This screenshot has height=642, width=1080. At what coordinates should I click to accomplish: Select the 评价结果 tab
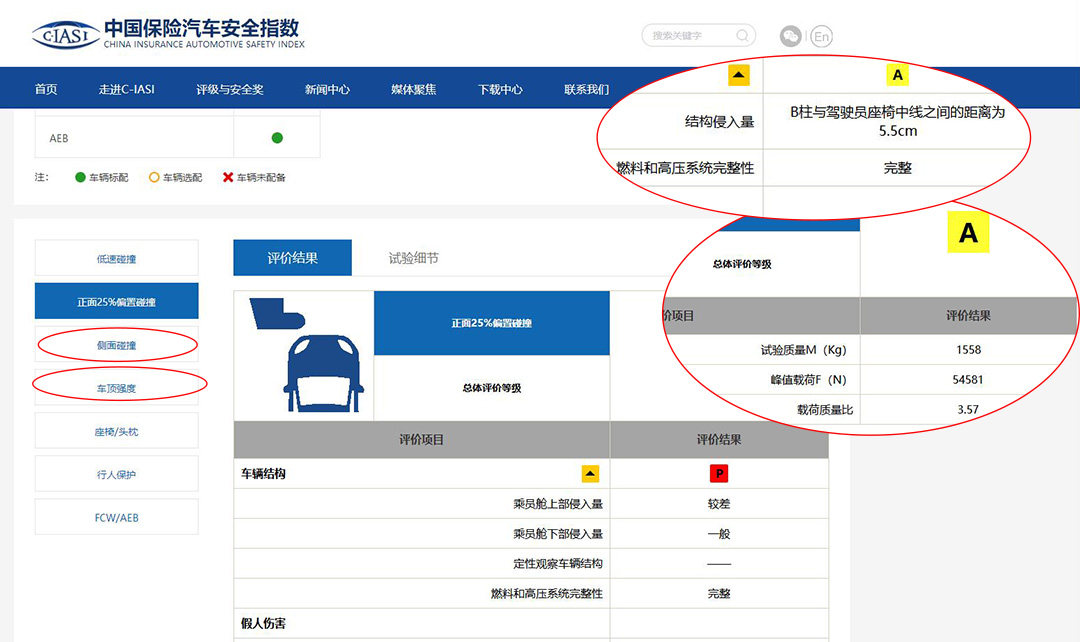(292, 258)
